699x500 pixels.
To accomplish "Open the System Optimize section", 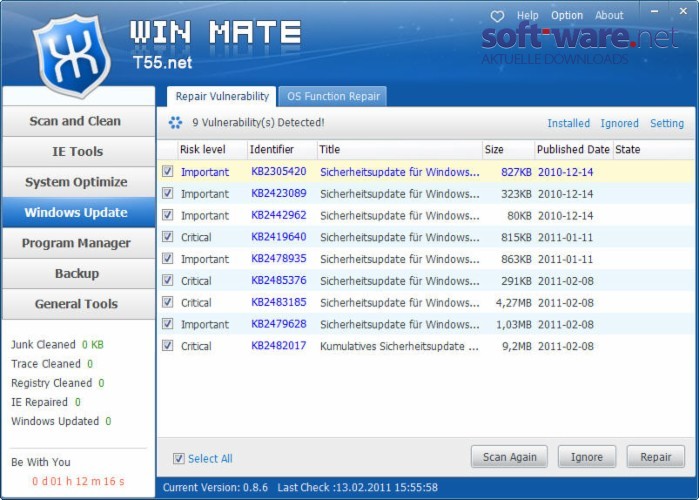I will pyautogui.click(x=78, y=182).
